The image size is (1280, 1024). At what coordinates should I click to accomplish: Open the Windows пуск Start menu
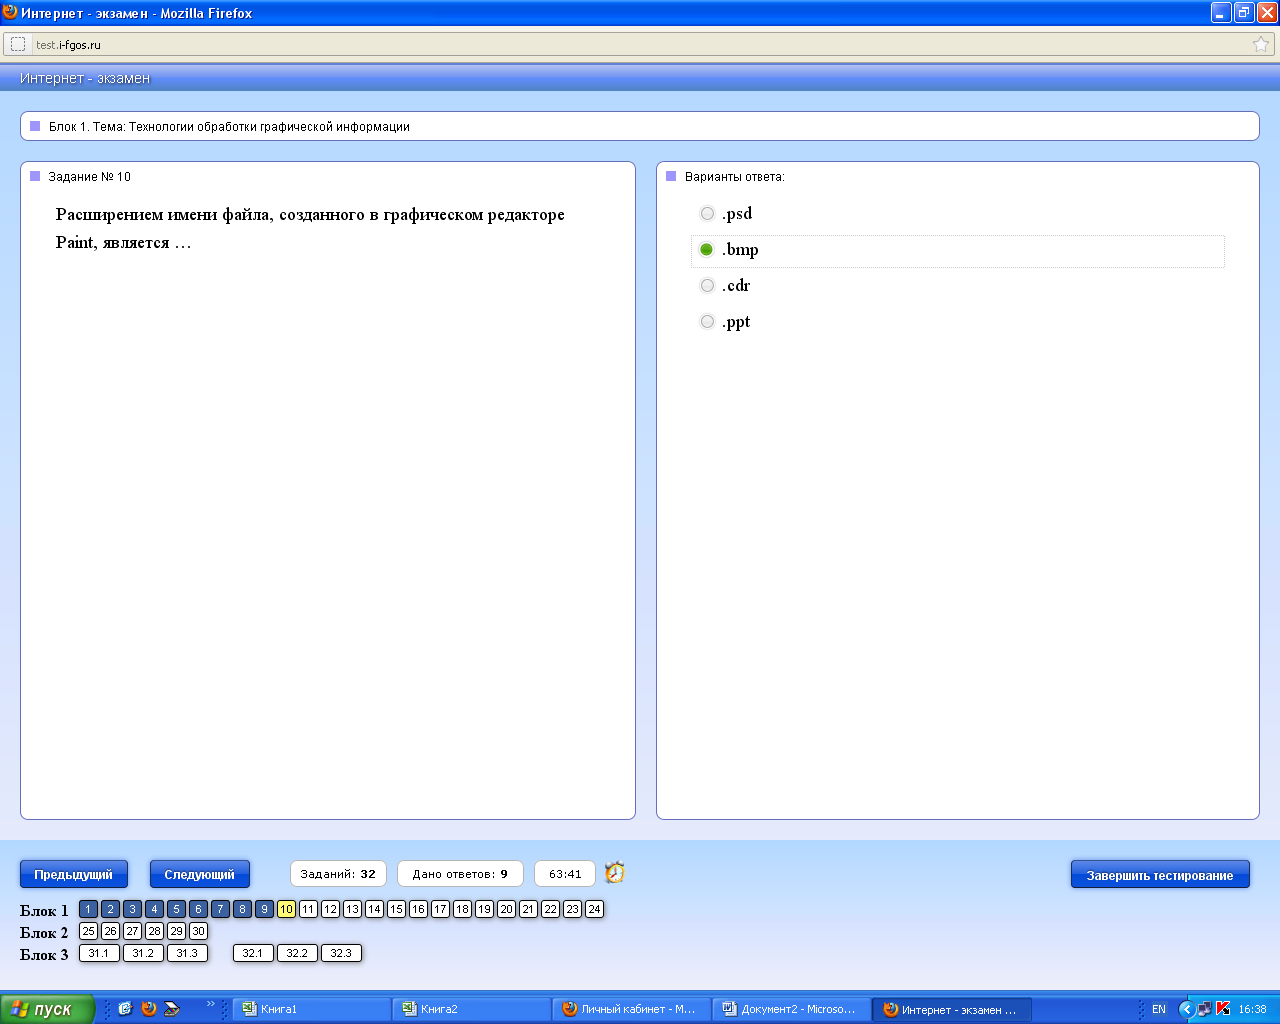pos(47,1009)
